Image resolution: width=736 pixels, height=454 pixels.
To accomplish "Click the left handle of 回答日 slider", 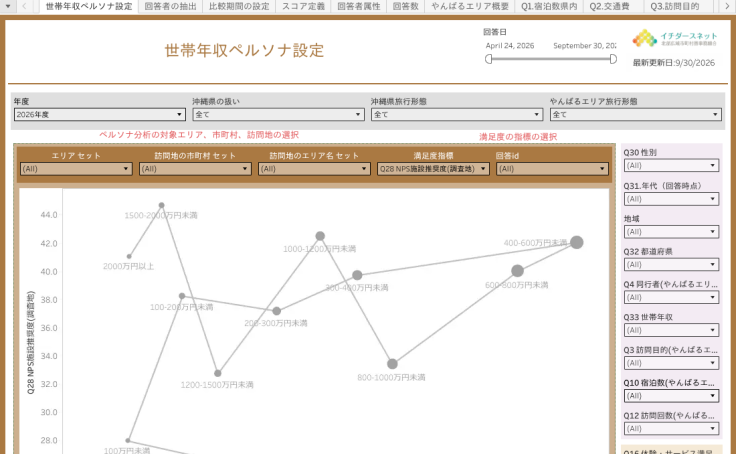I will click(x=489, y=59).
